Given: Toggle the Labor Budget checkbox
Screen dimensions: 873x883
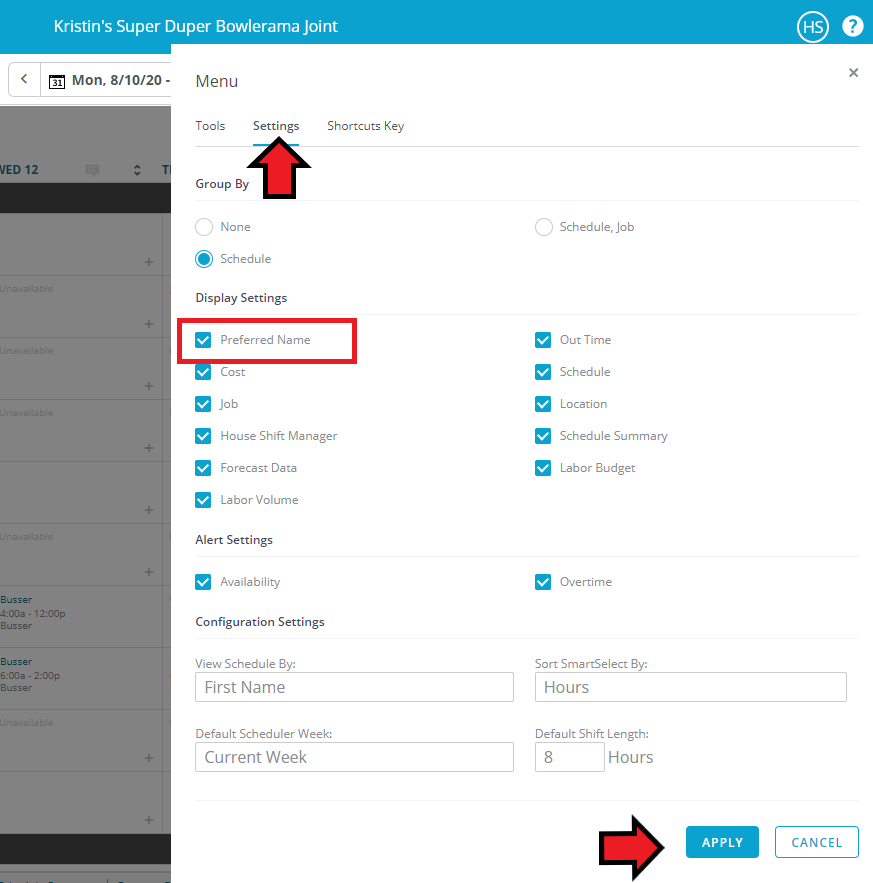Looking at the screenshot, I should (x=543, y=468).
